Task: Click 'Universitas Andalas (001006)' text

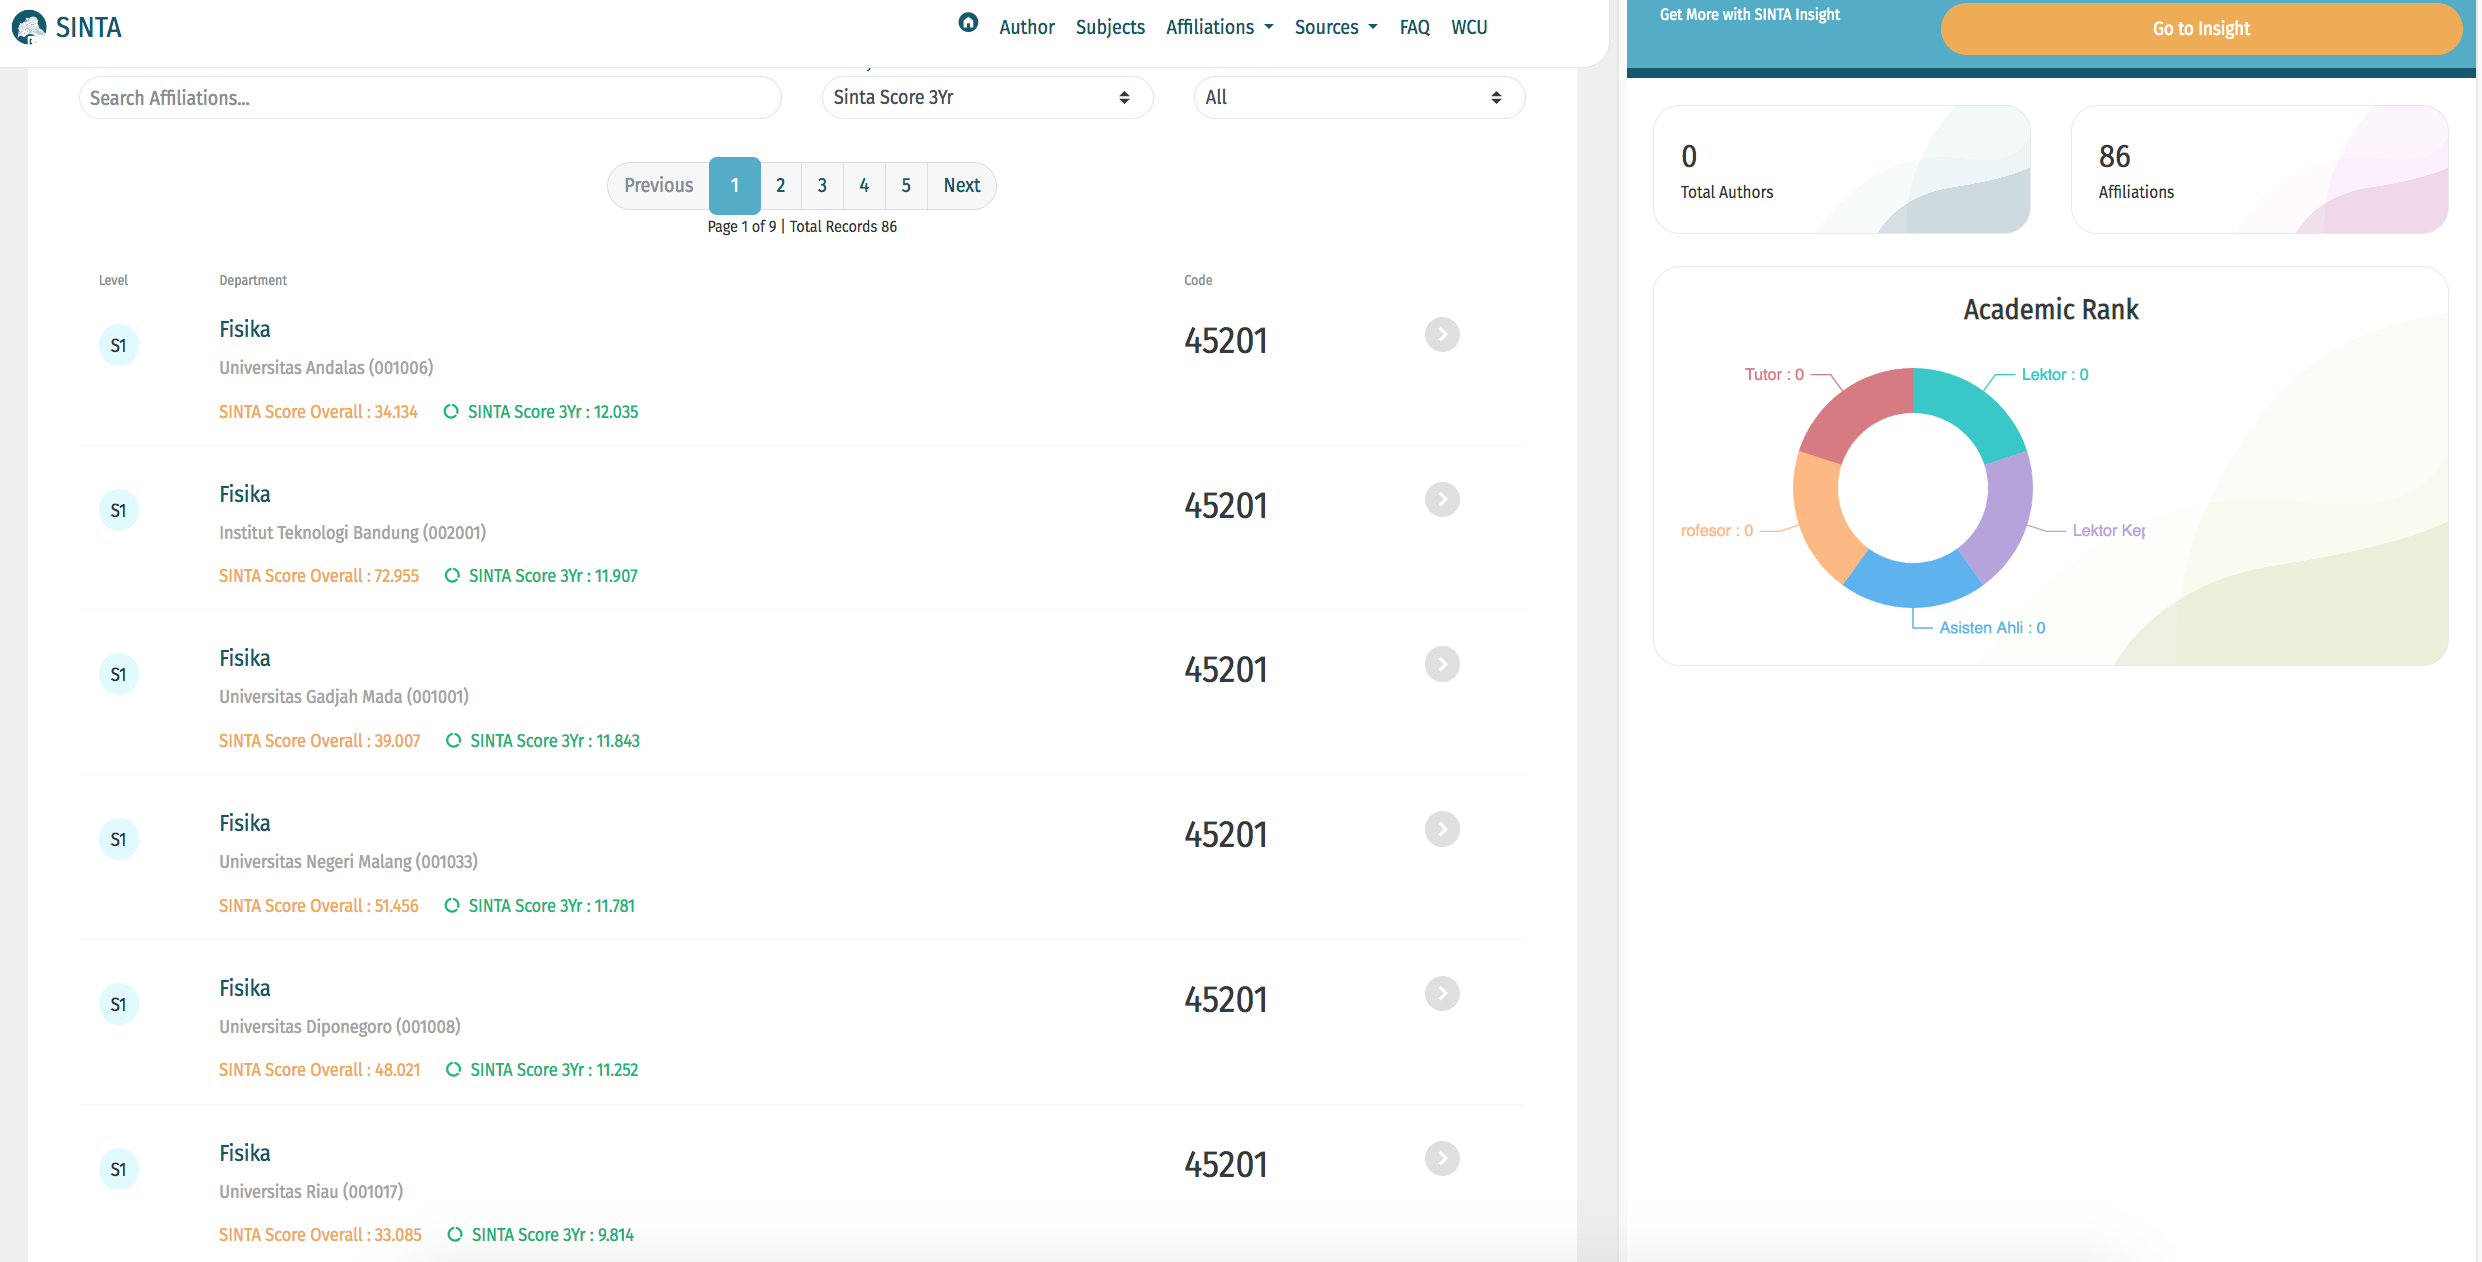Action: click(x=326, y=368)
